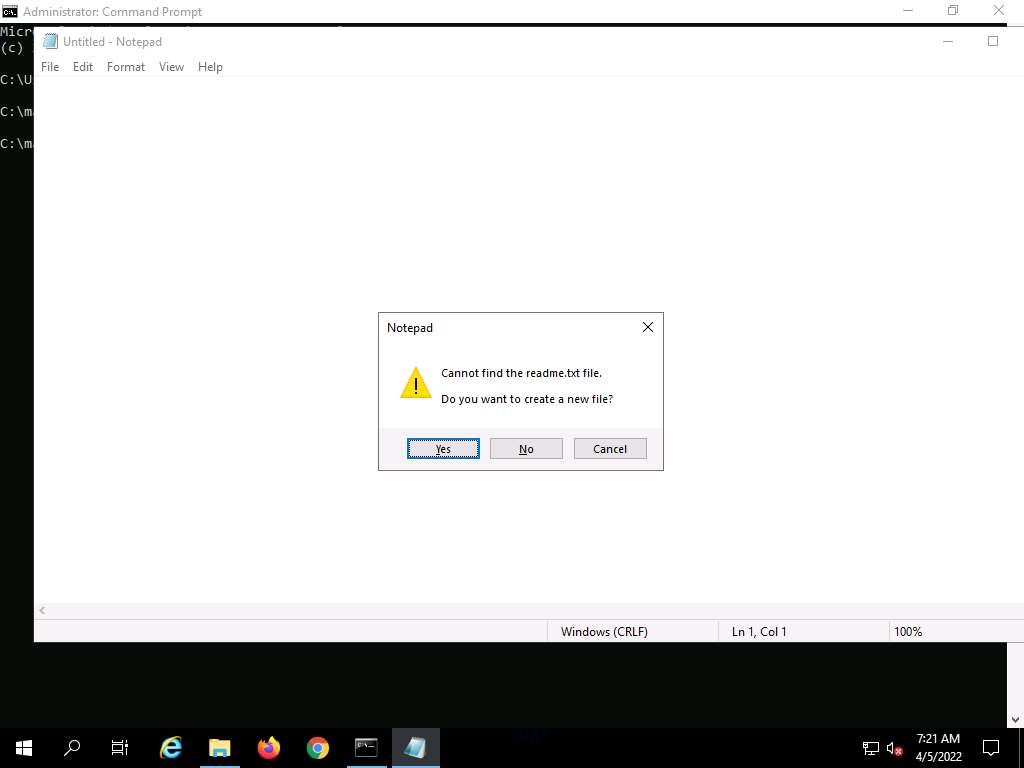Close the Notepad dialog with the X
The height and width of the screenshot is (768, 1024).
[x=647, y=327]
